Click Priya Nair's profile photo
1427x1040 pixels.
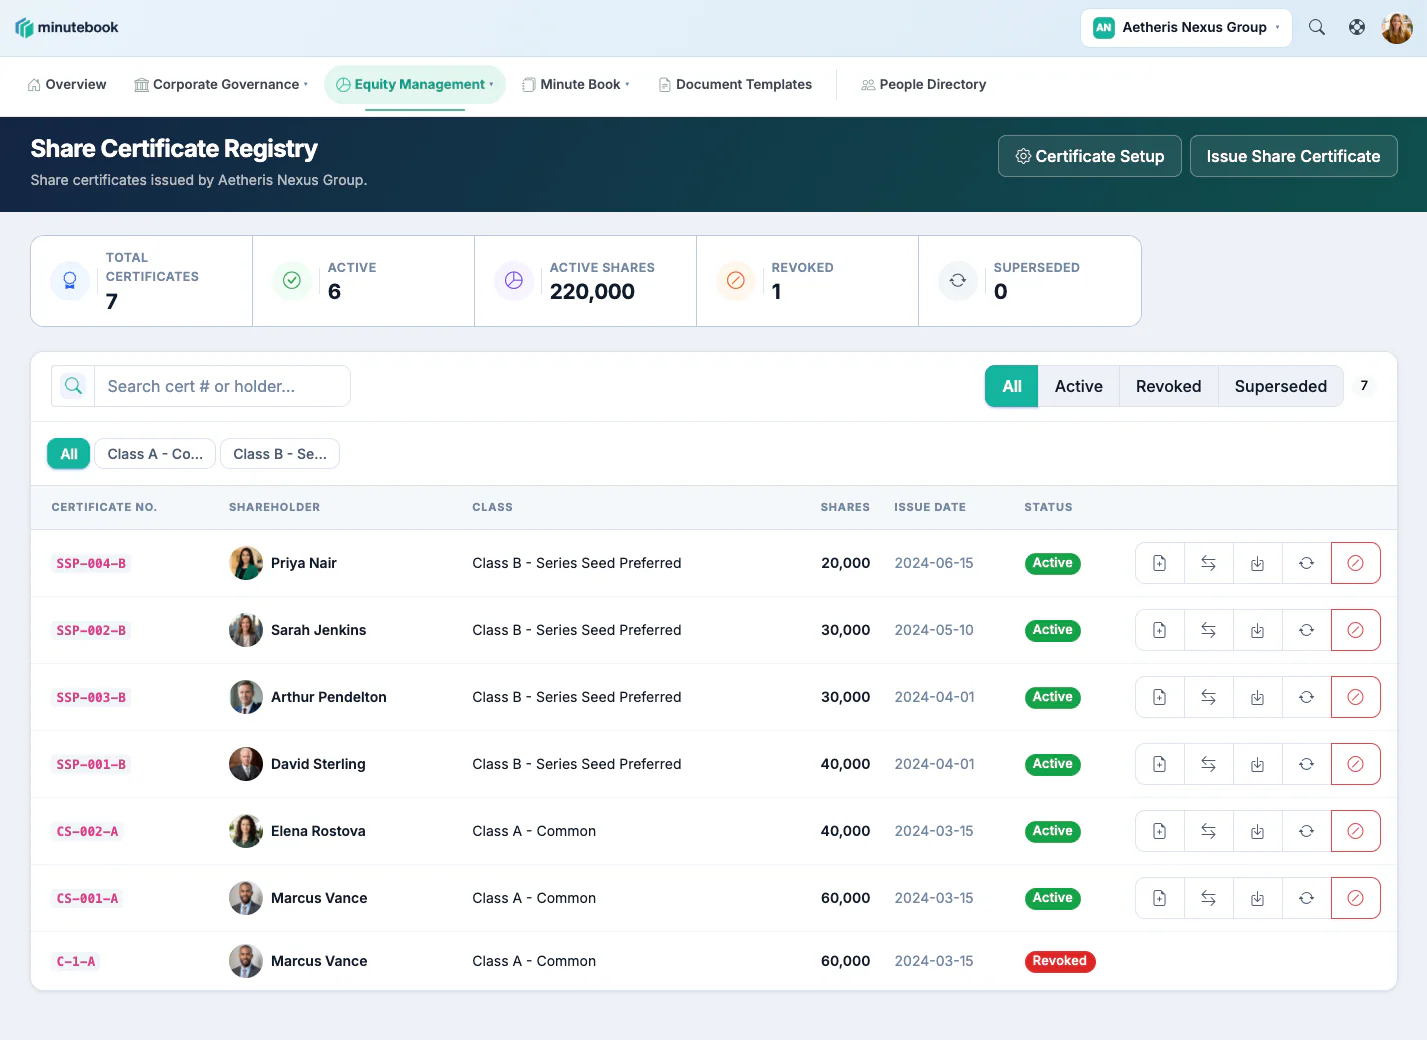246,563
